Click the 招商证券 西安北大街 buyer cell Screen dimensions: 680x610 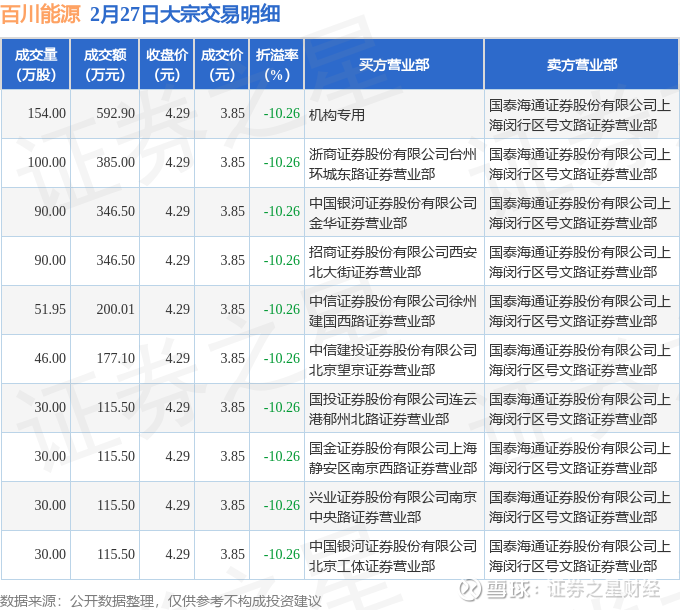pos(393,262)
